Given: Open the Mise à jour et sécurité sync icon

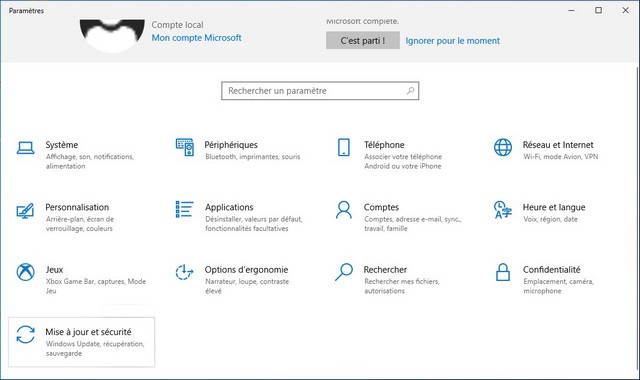Looking at the screenshot, I should (x=25, y=335).
